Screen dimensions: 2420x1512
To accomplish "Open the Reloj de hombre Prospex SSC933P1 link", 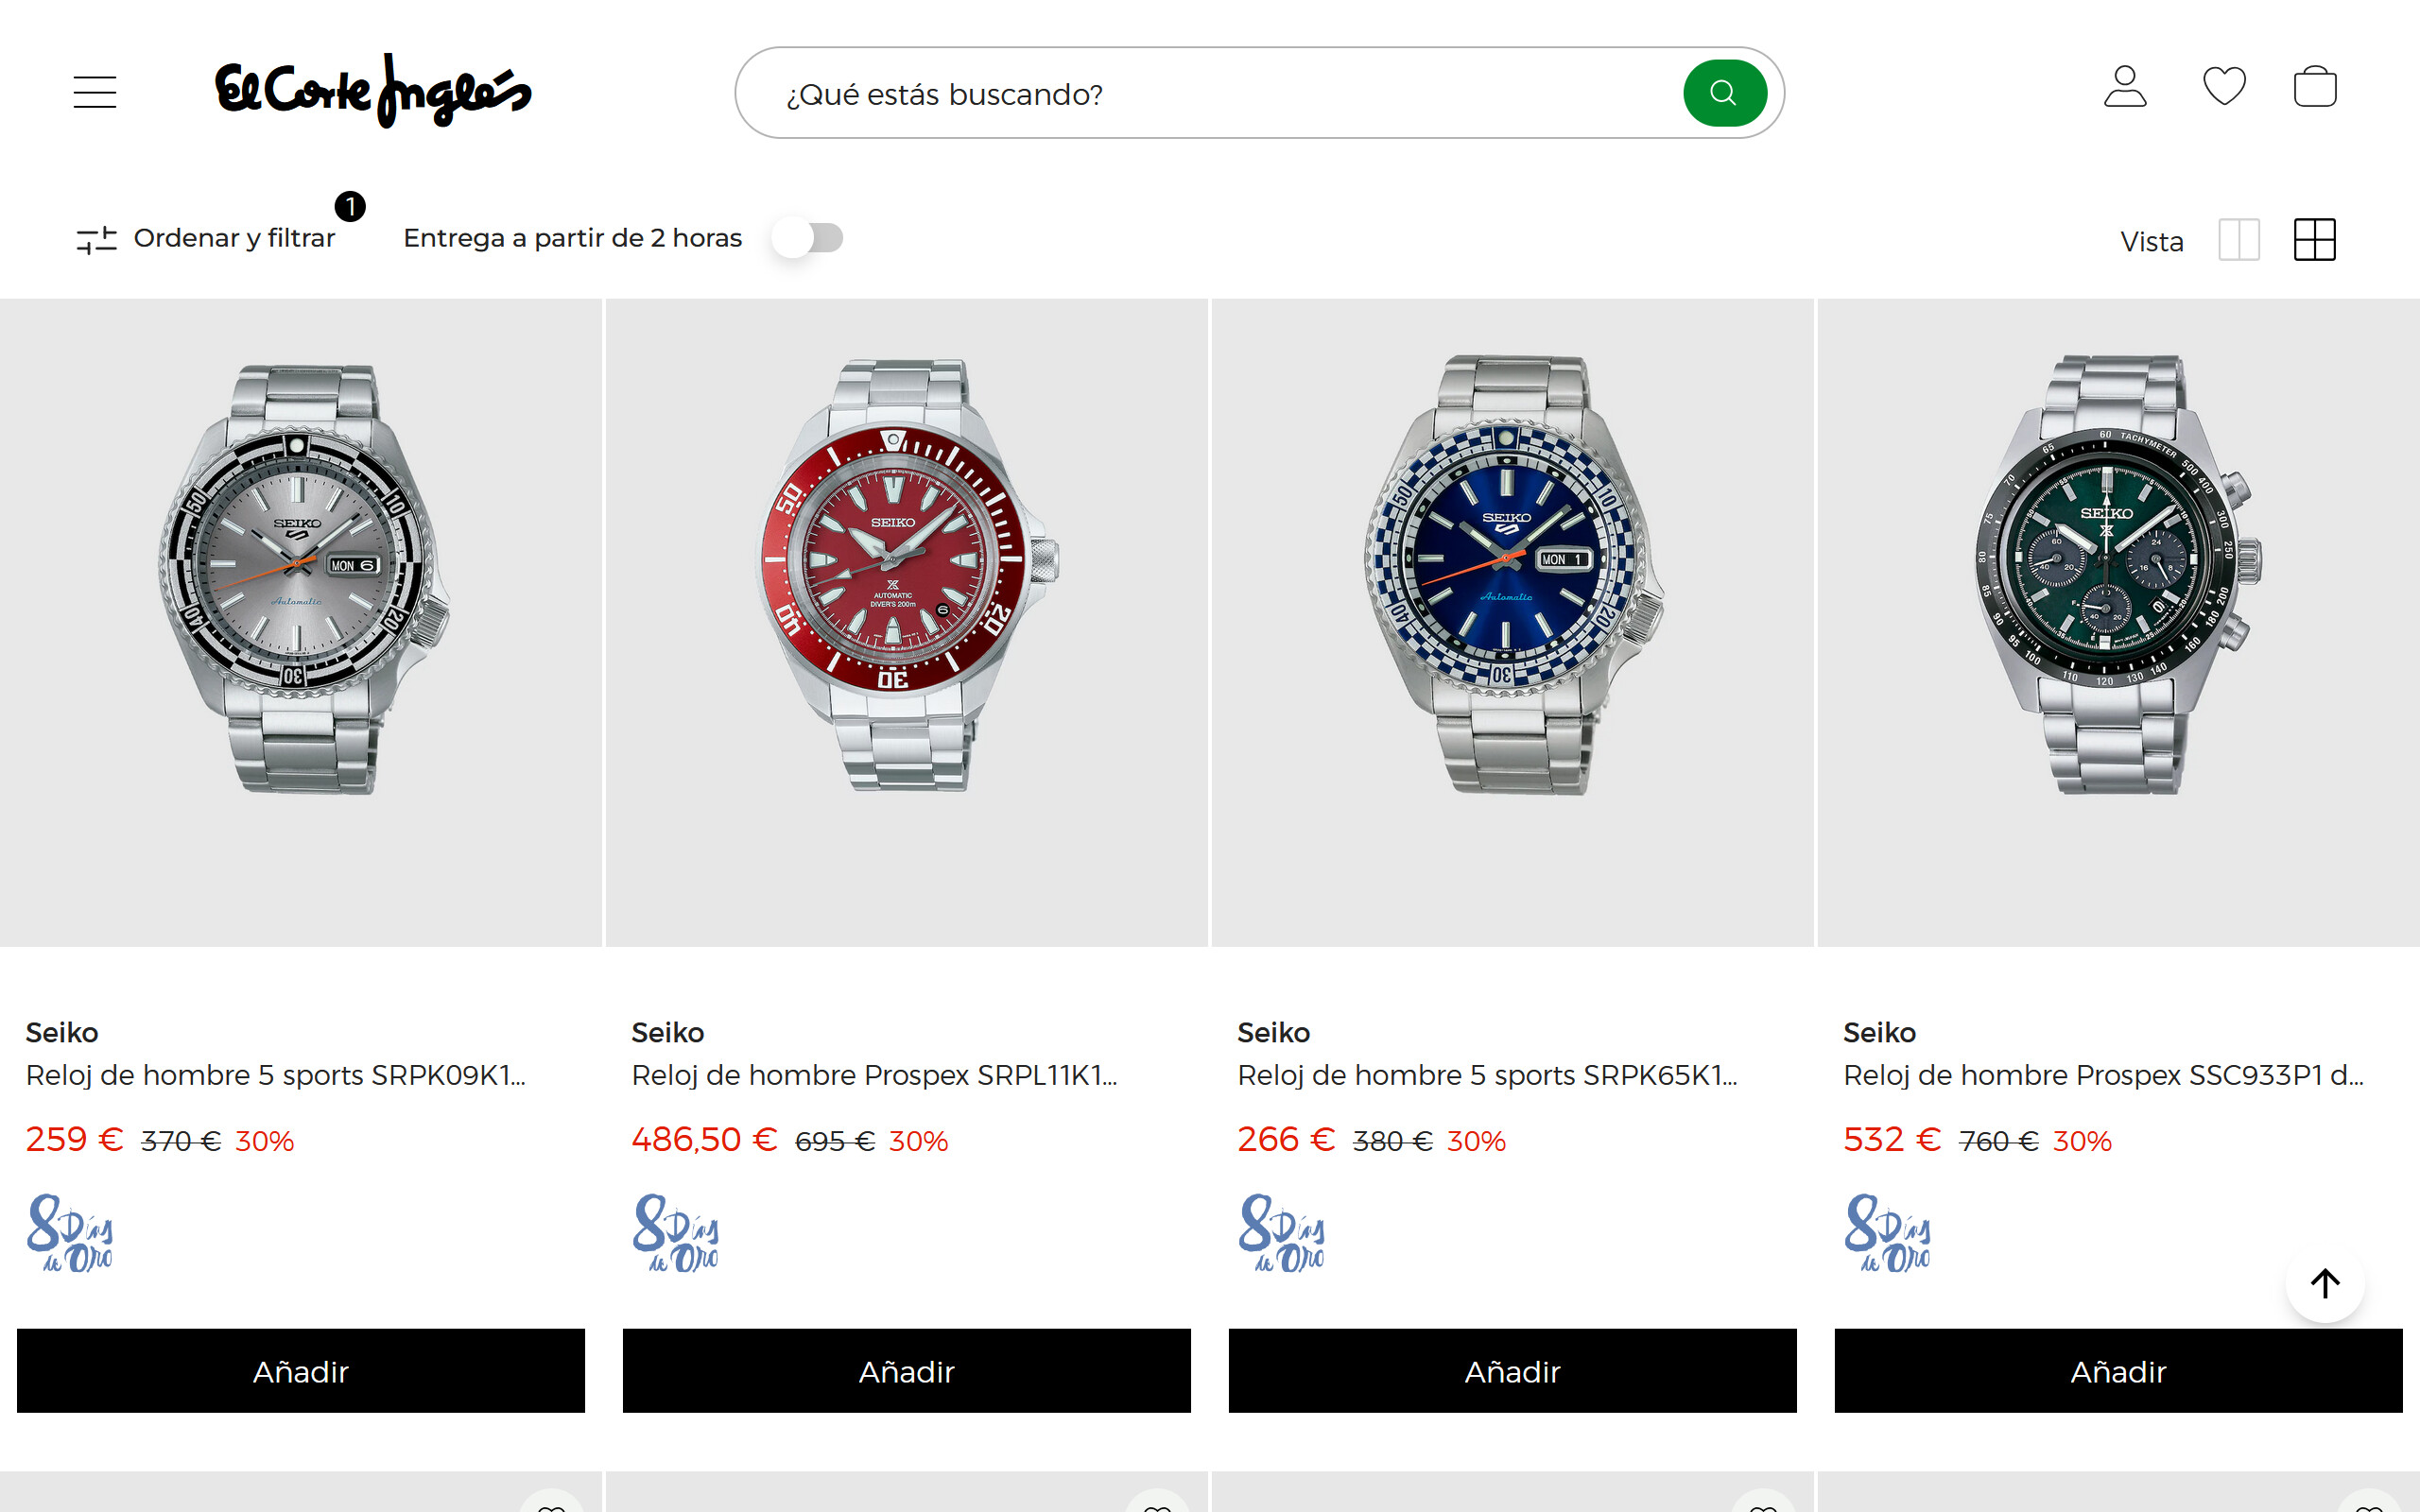I will tap(2102, 1075).
